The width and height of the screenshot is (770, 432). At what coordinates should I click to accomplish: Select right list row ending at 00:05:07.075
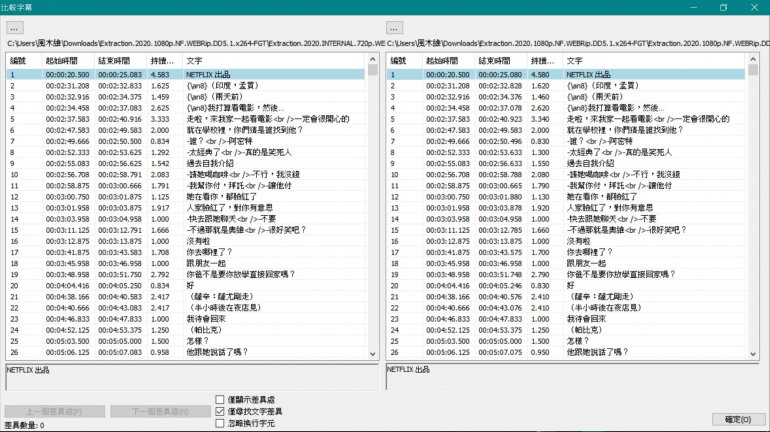pos(566,352)
